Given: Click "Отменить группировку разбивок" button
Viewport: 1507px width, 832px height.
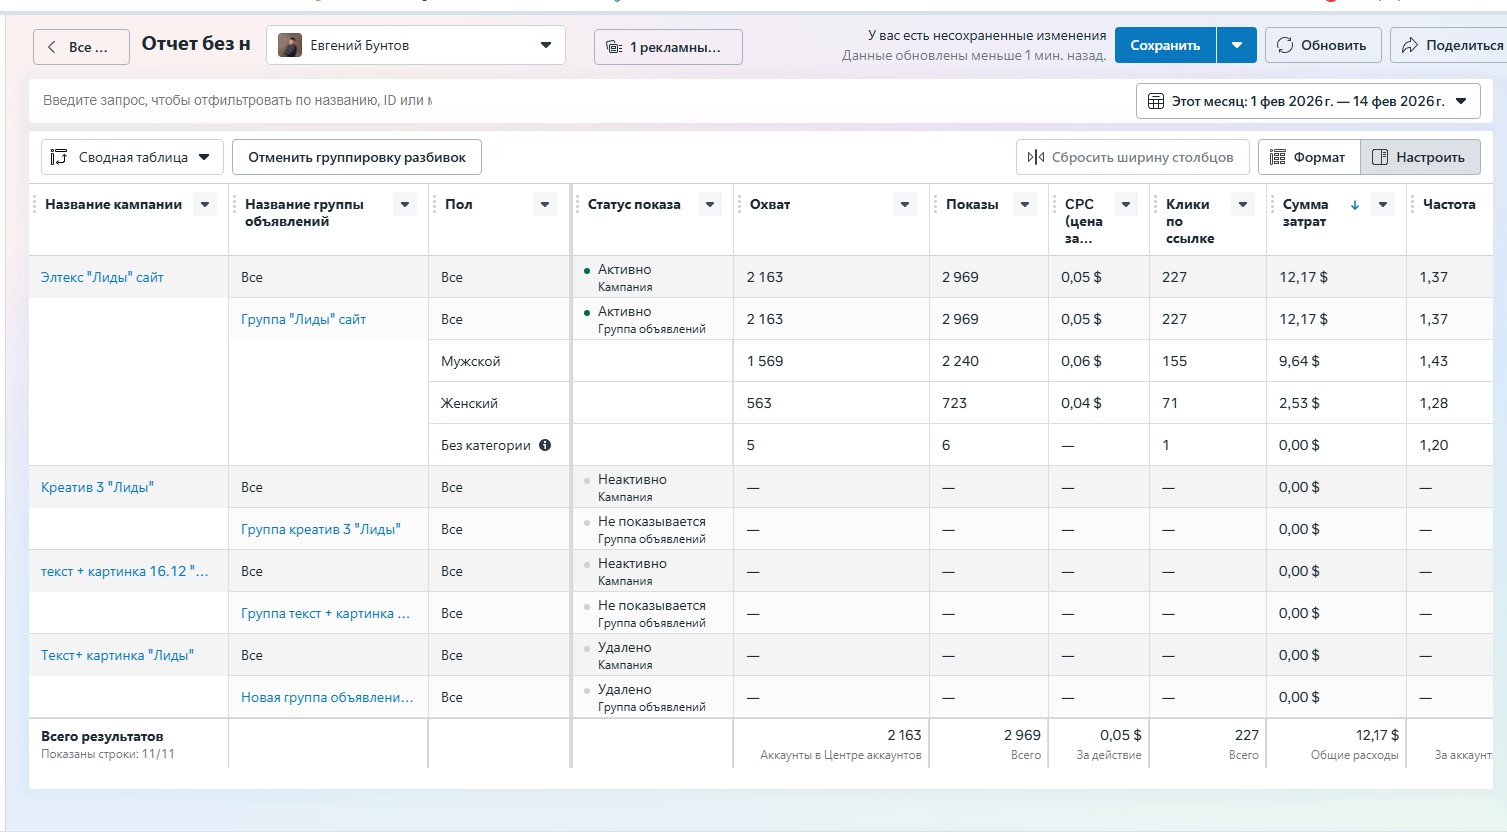Looking at the screenshot, I should coord(357,157).
